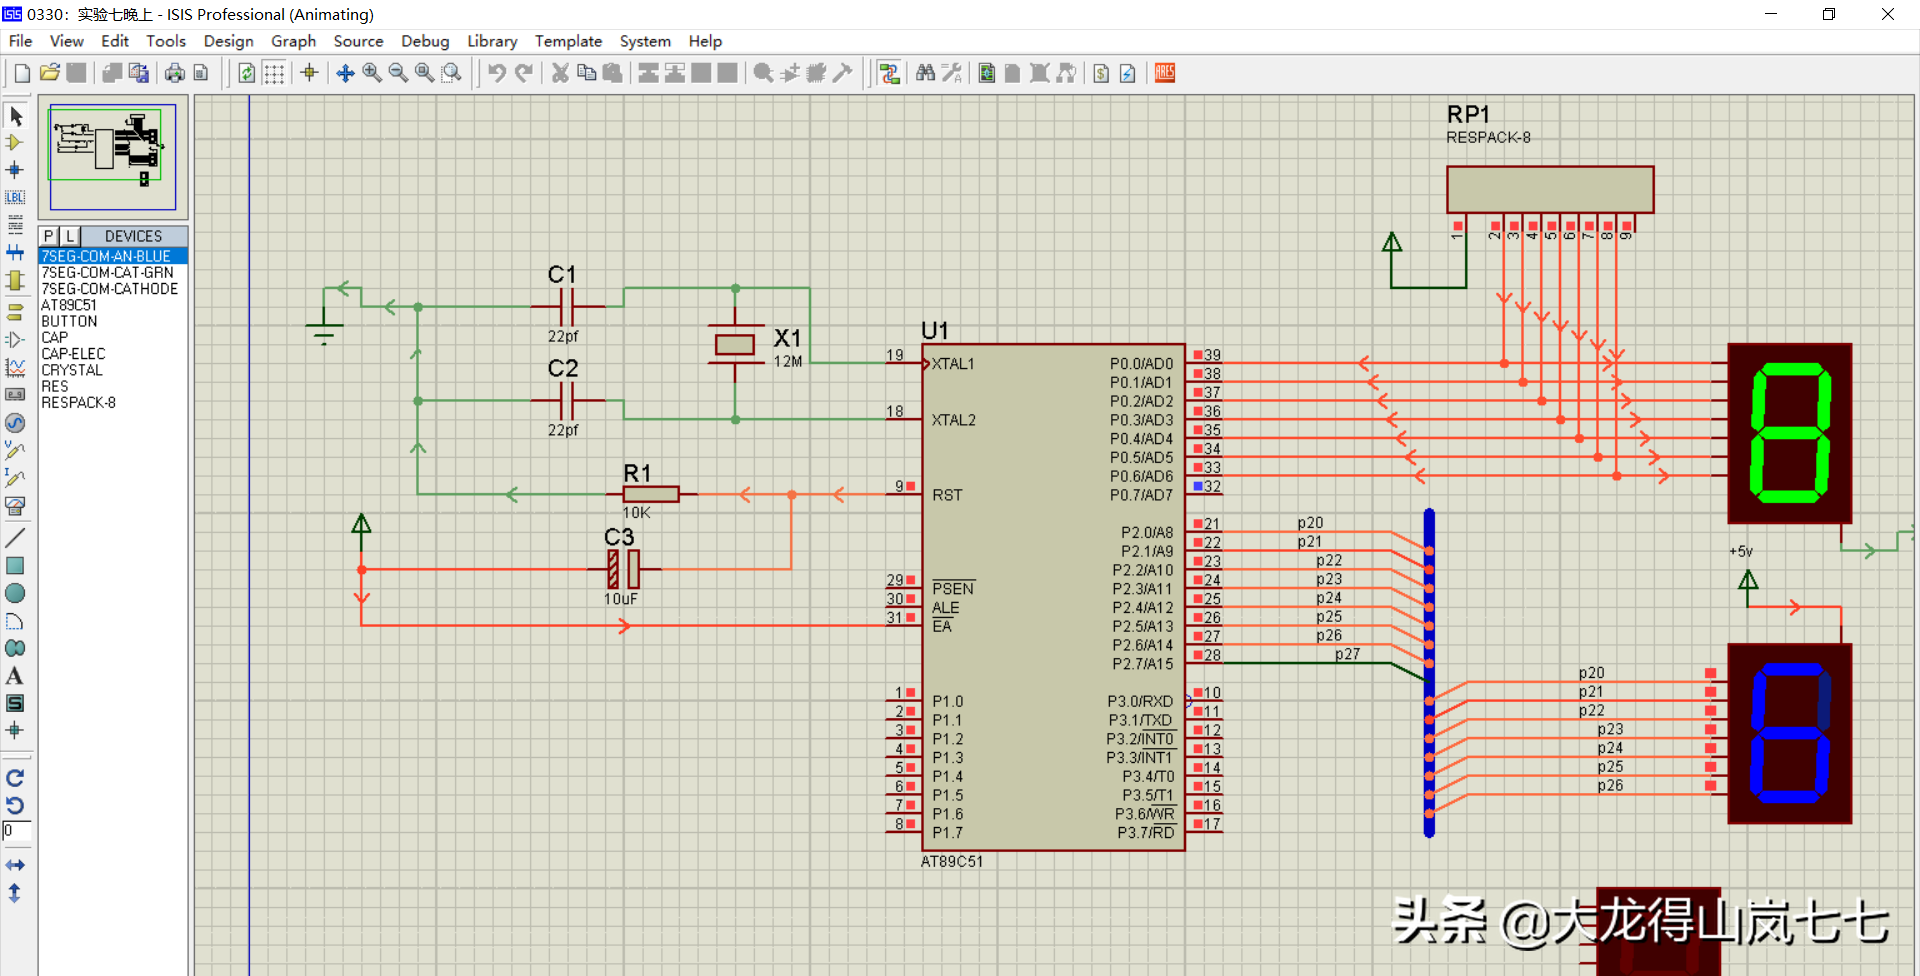The width and height of the screenshot is (1920, 976).
Task: Activate the Graph mode tool
Action: click(x=15, y=368)
